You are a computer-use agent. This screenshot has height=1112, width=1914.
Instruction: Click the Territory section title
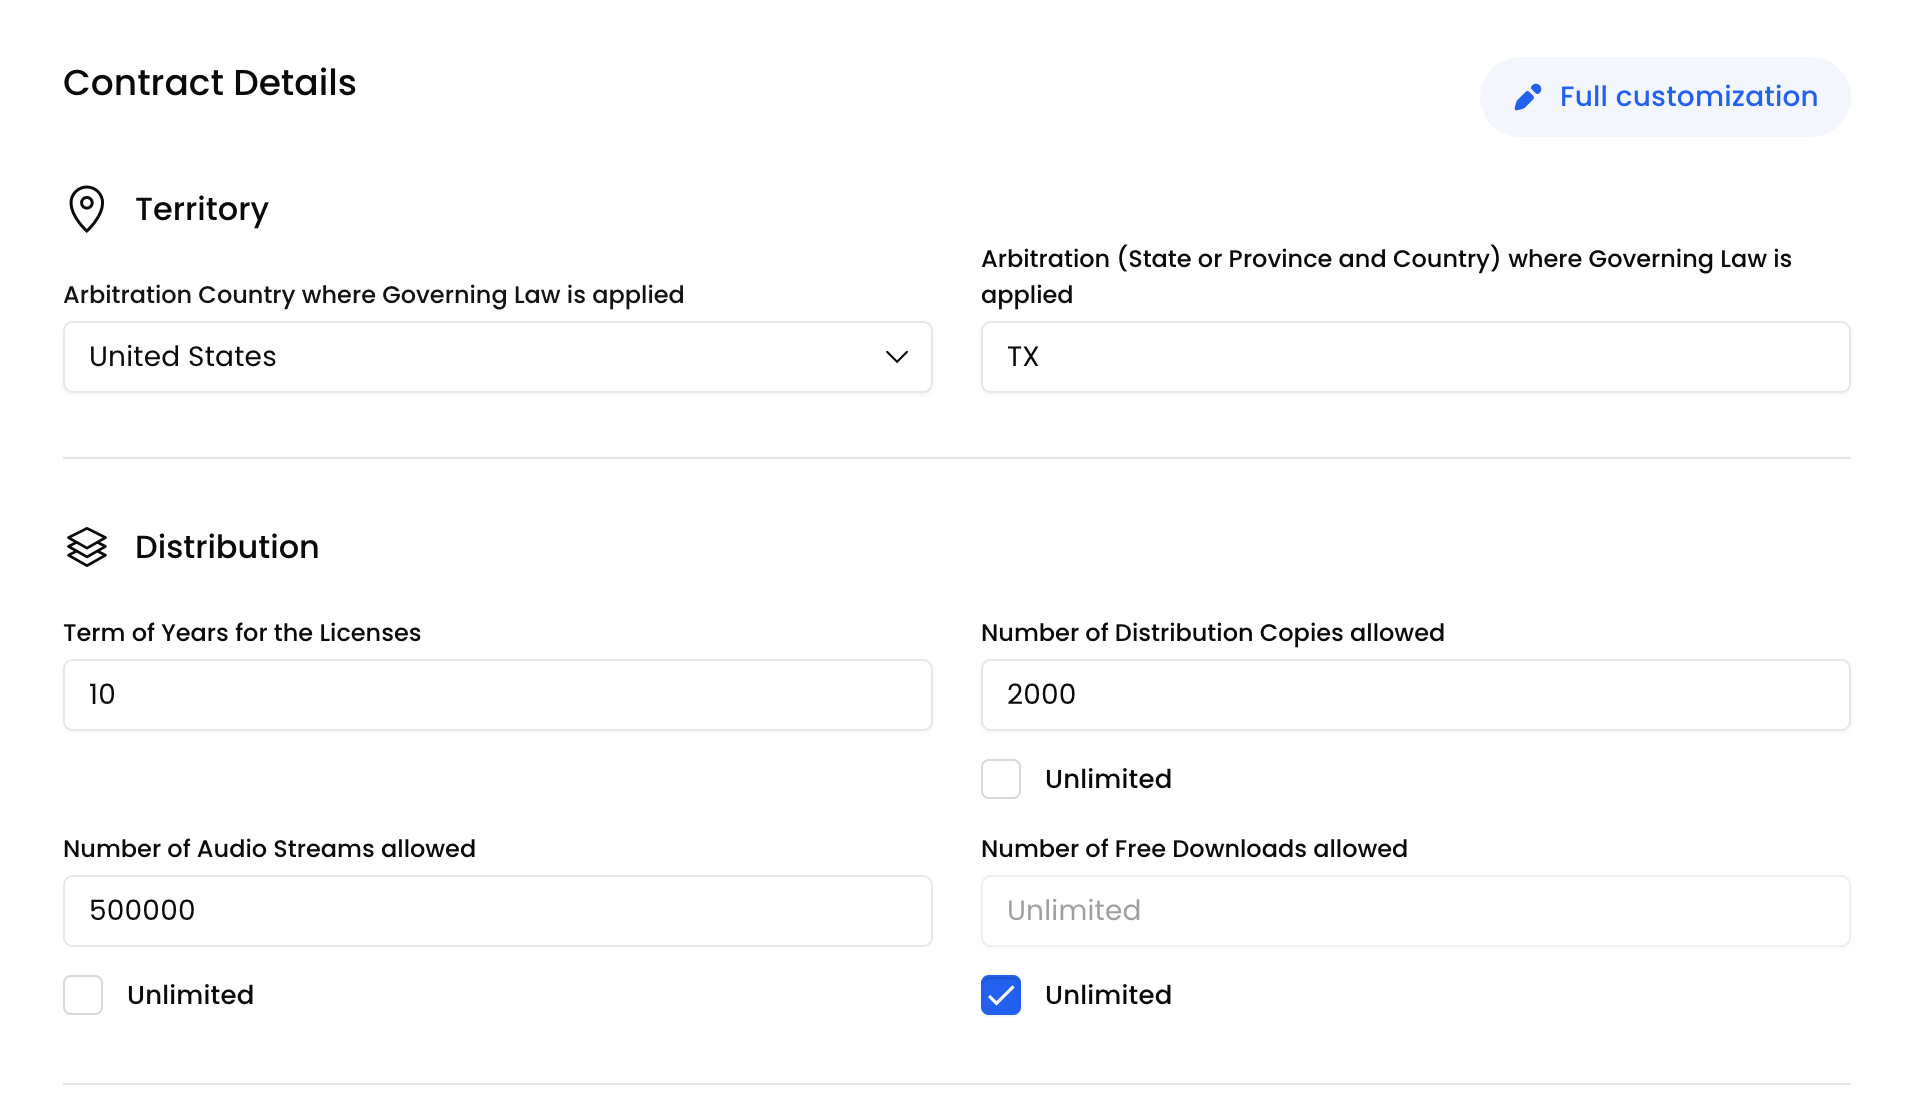(202, 209)
